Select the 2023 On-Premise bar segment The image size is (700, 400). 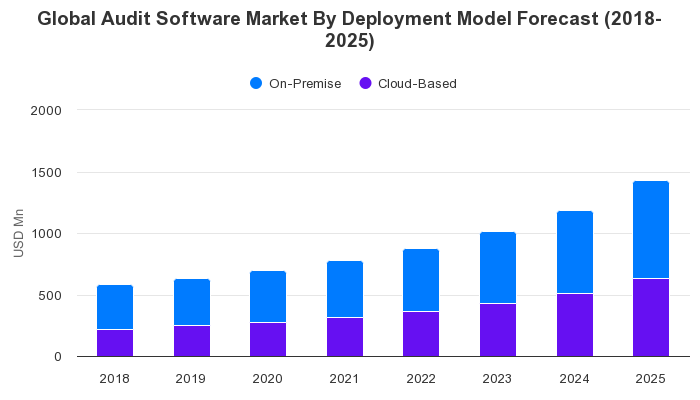point(498,268)
